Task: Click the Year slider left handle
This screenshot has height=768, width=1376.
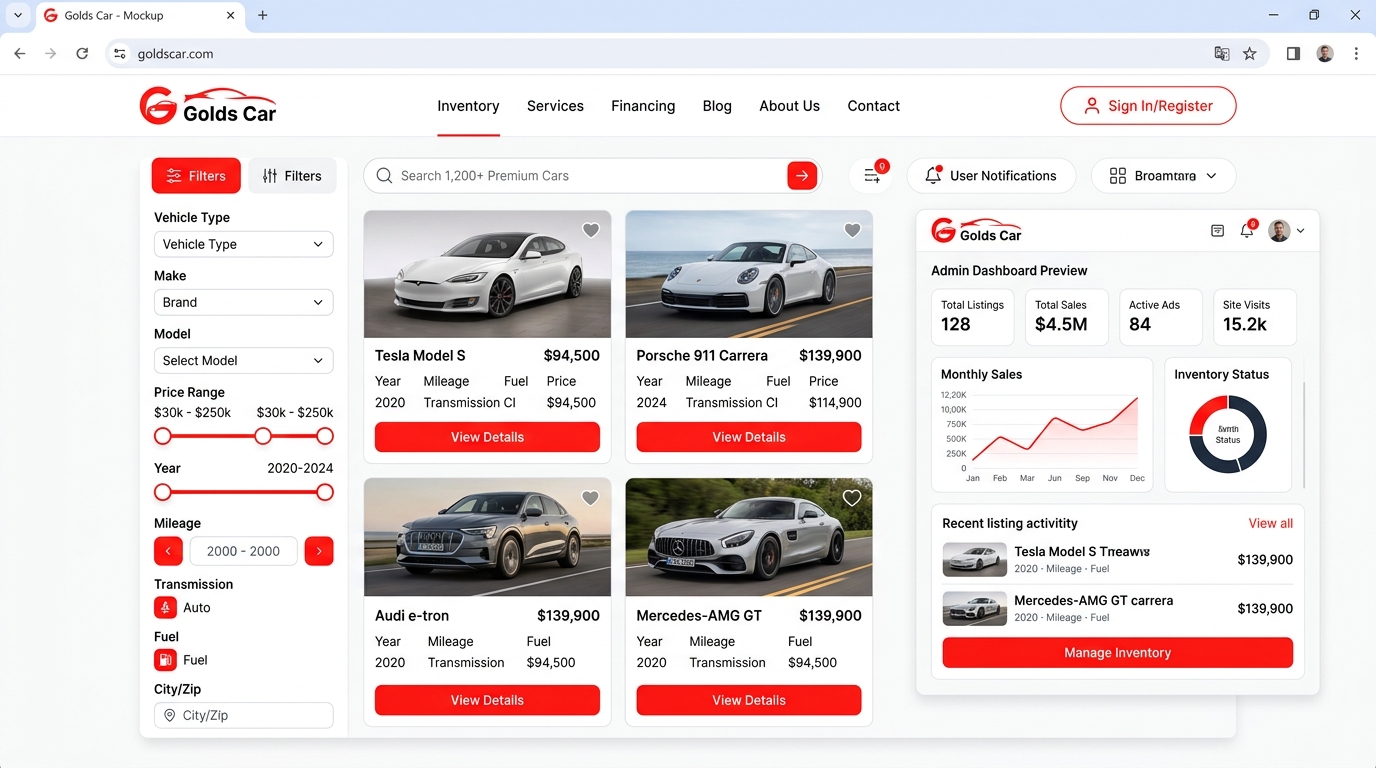Action: coord(163,492)
